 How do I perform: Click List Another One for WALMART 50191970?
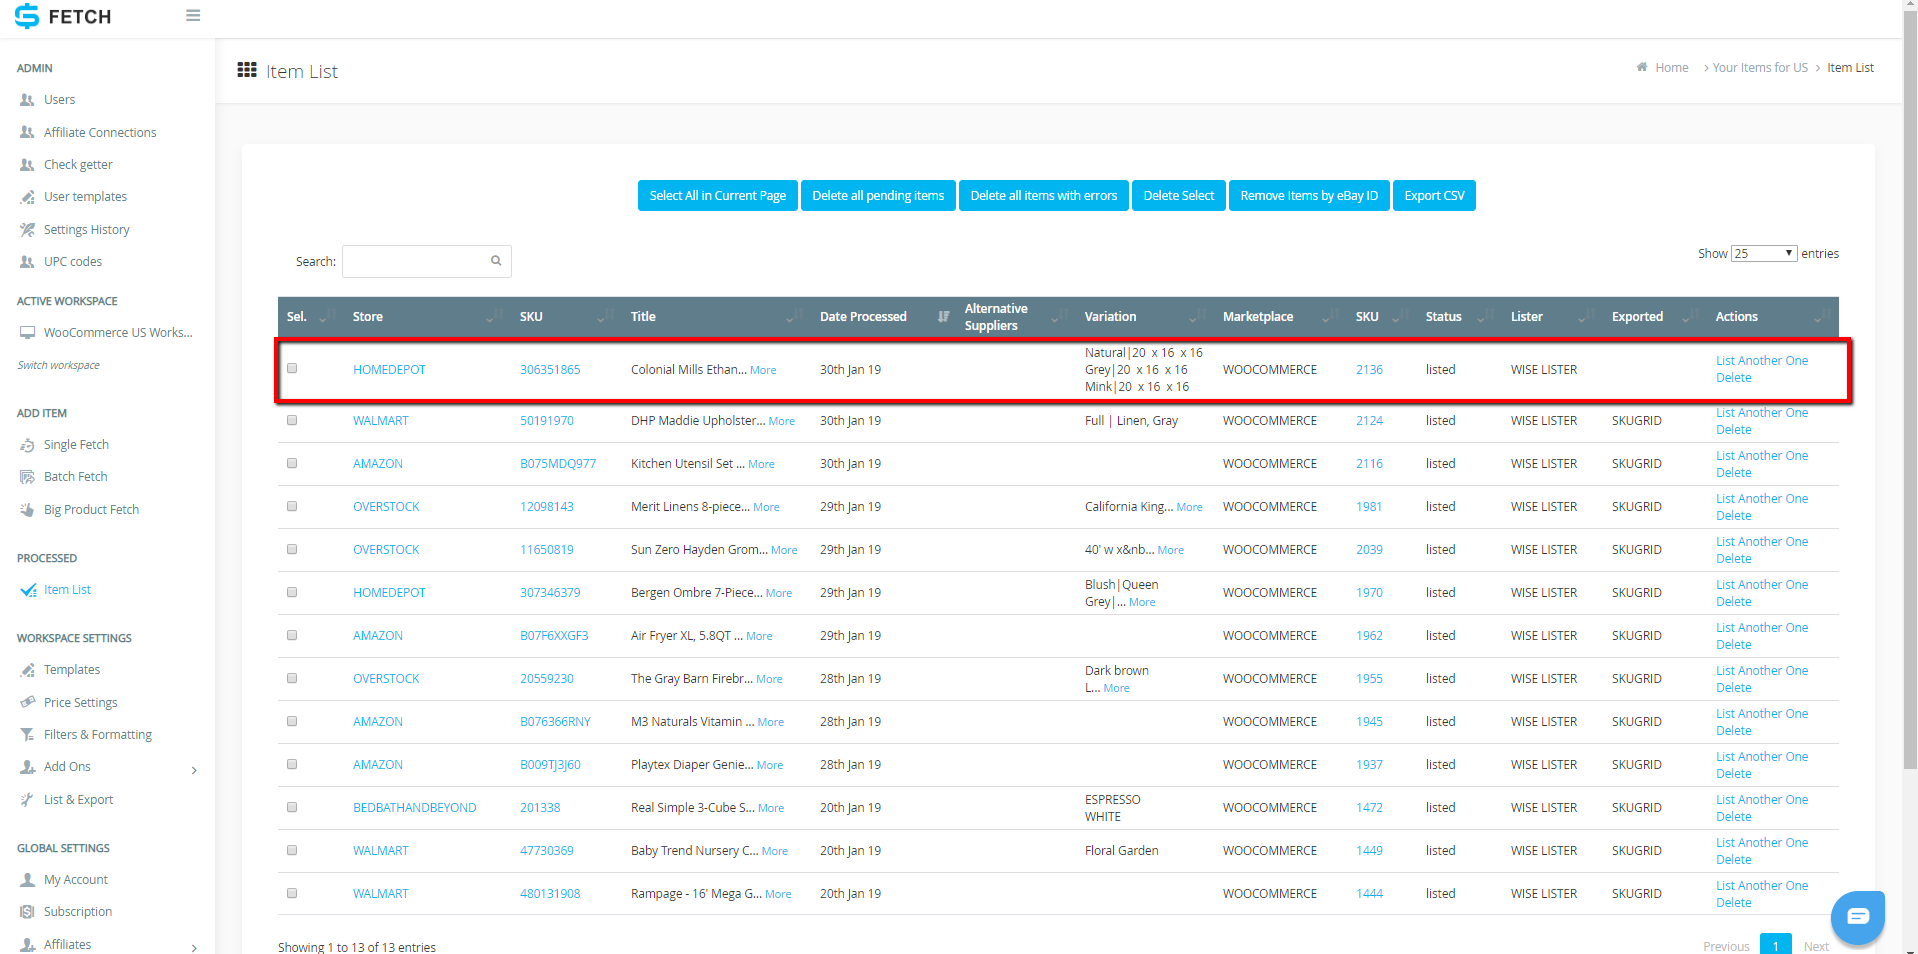pos(1762,412)
